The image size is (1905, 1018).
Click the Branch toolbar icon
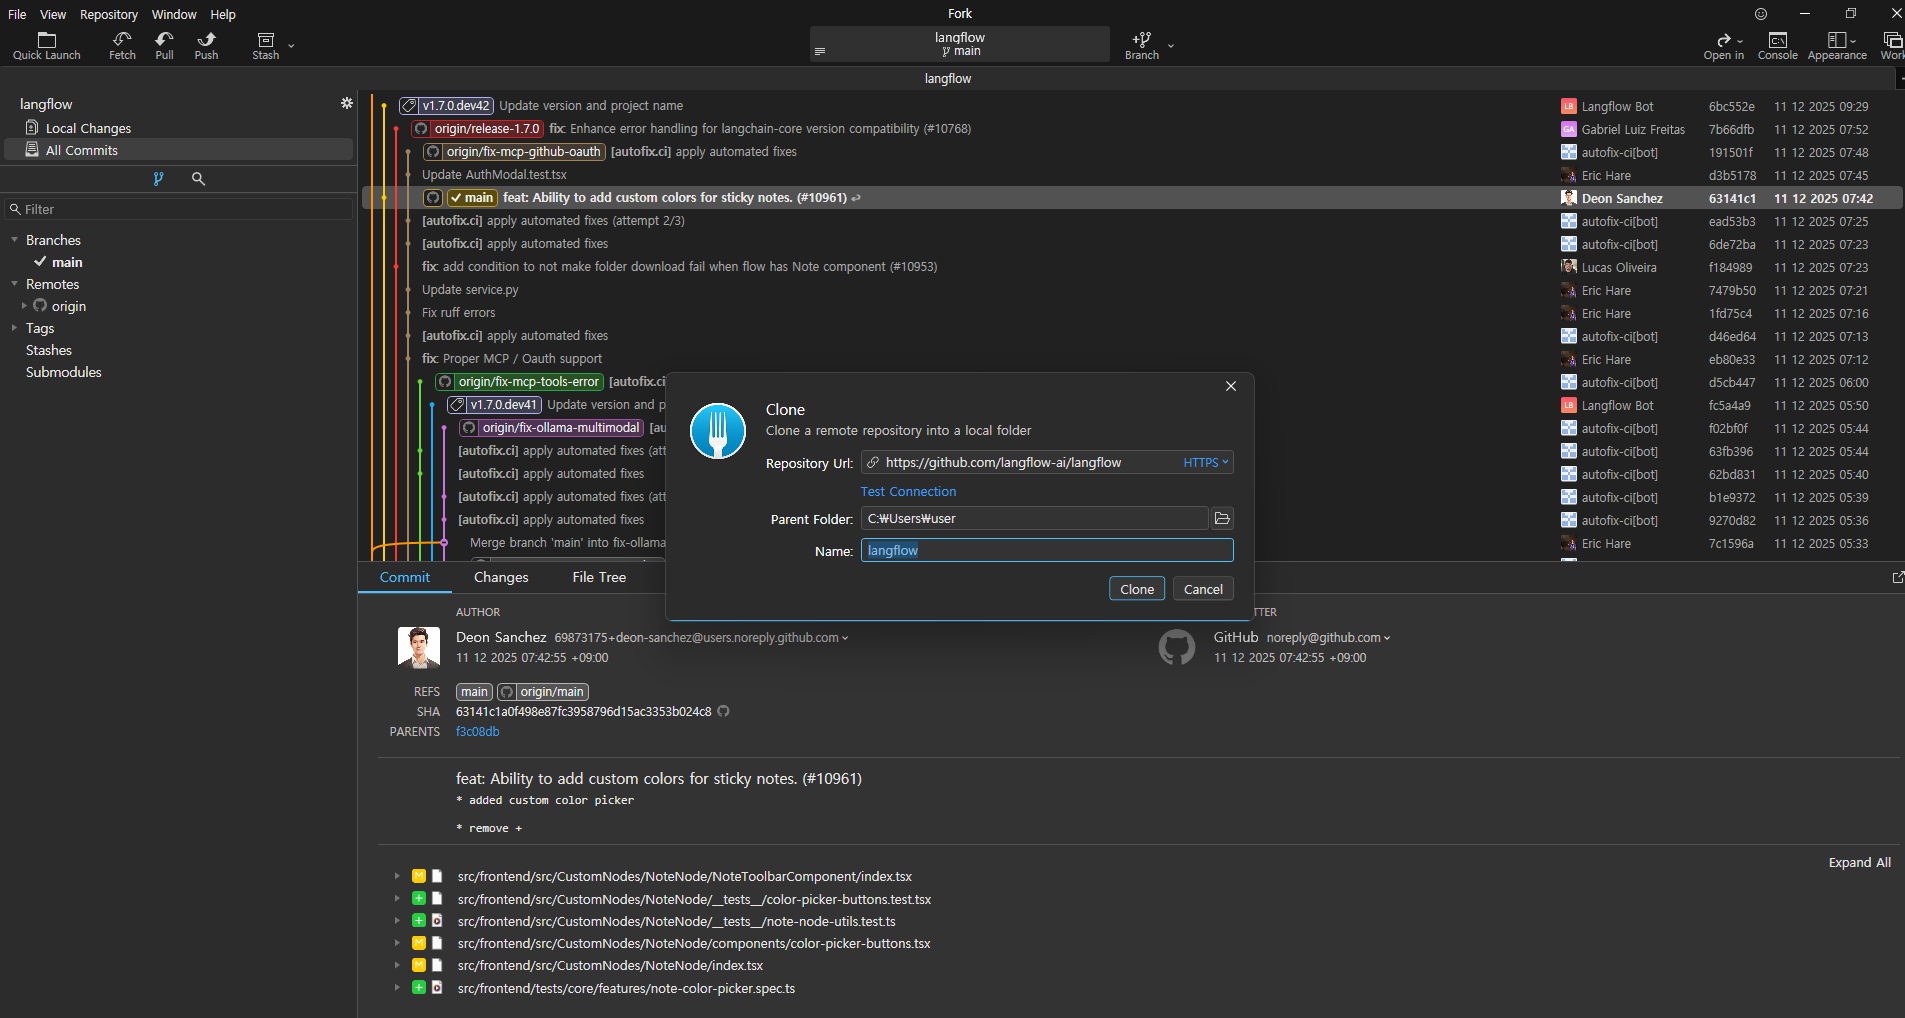[1141, 45]
